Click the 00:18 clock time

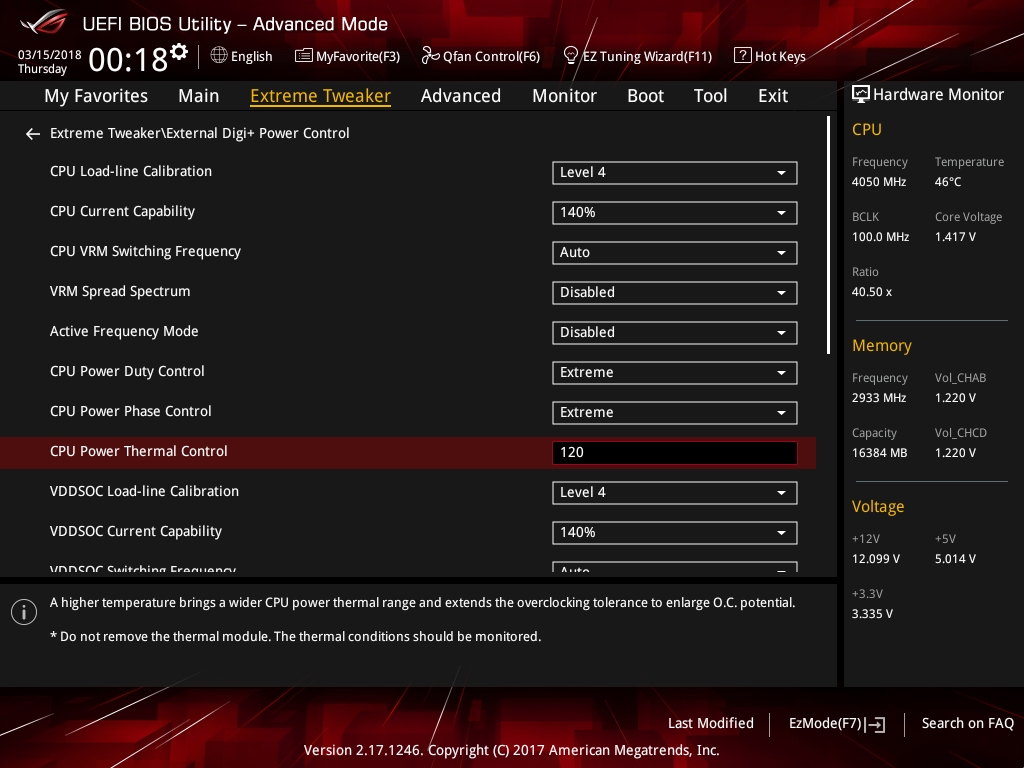click(128, 60)
